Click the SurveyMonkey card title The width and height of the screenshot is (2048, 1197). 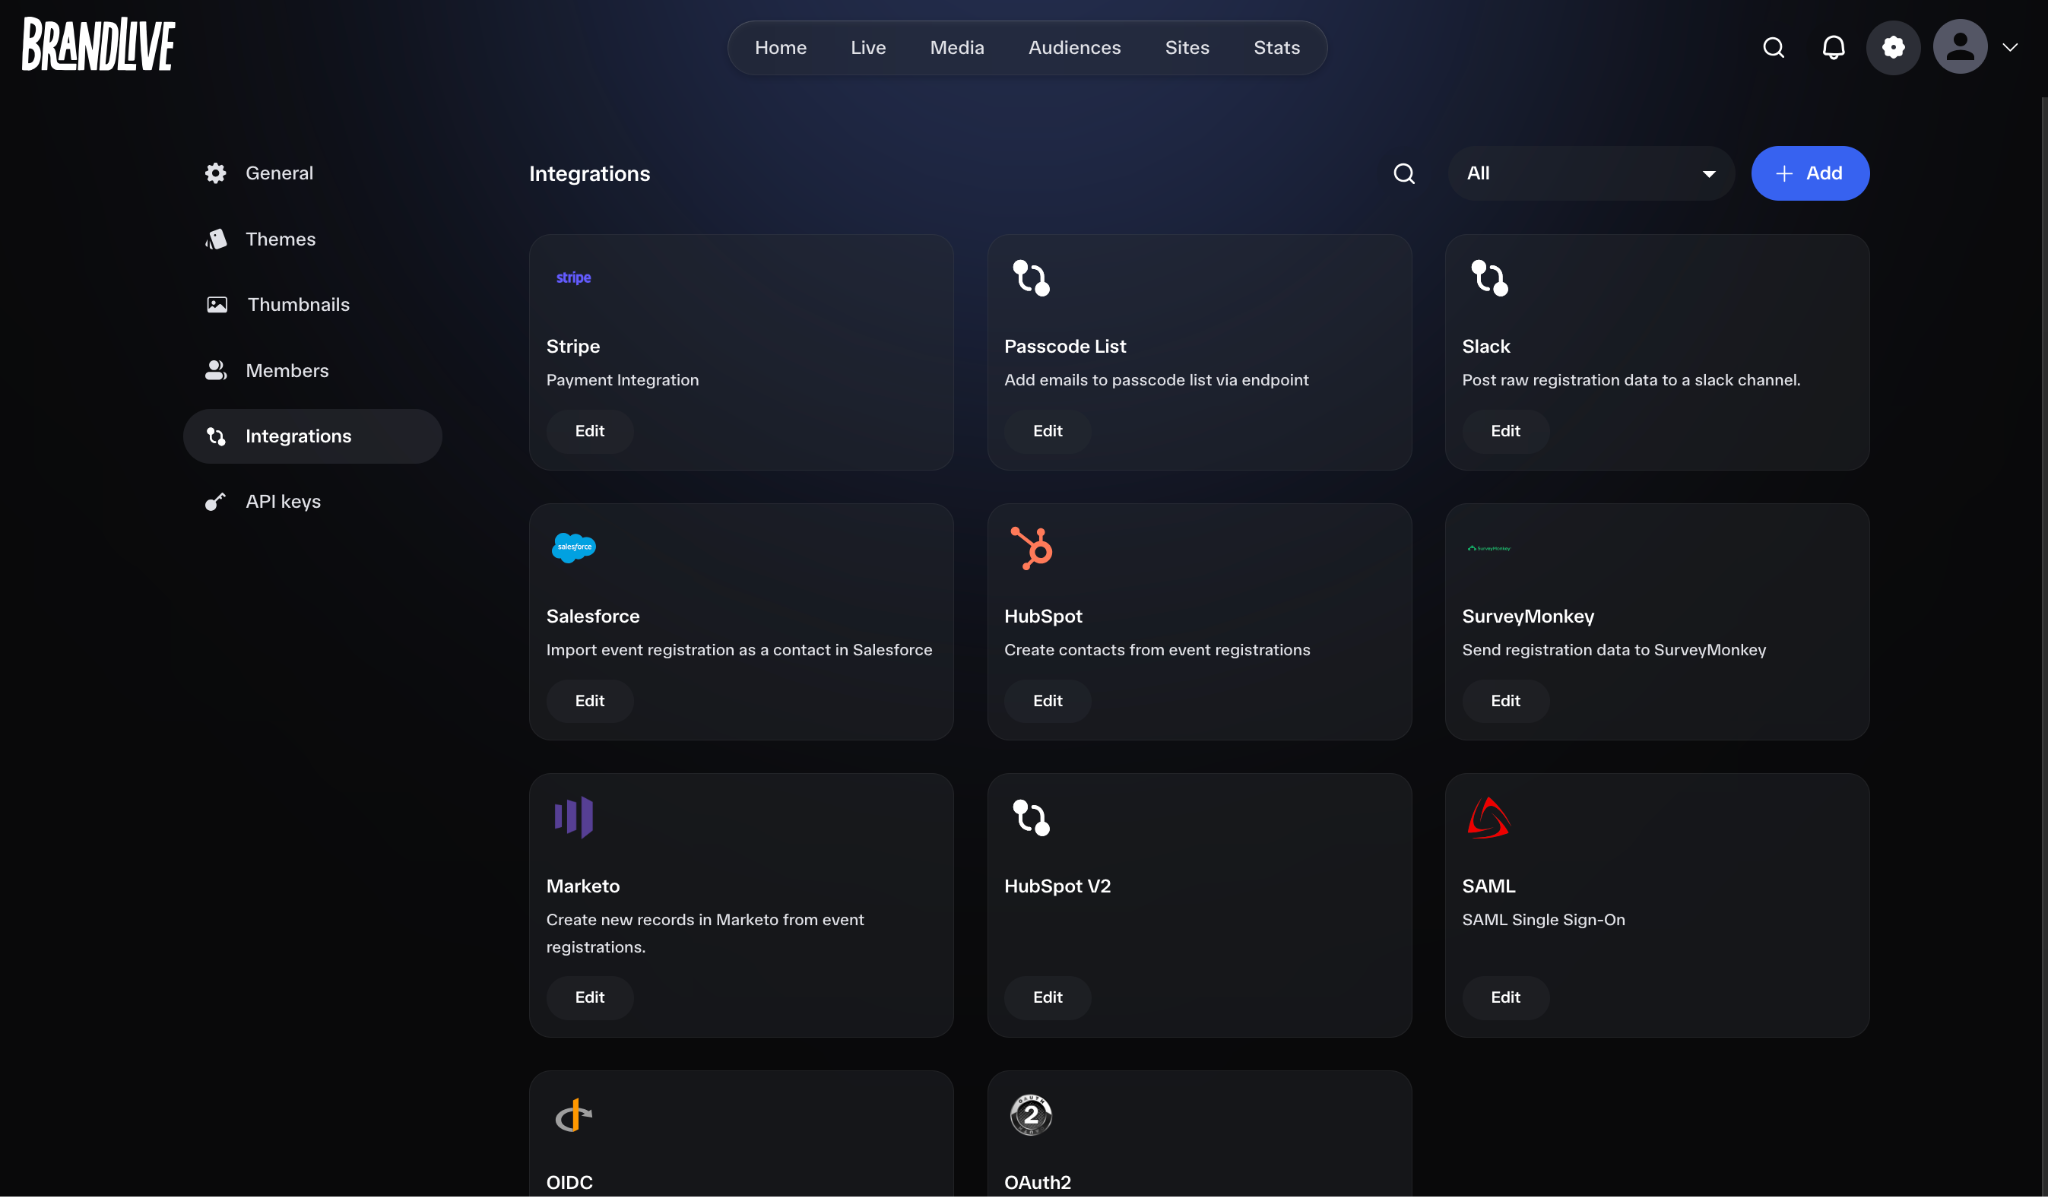click(1528, 616)
